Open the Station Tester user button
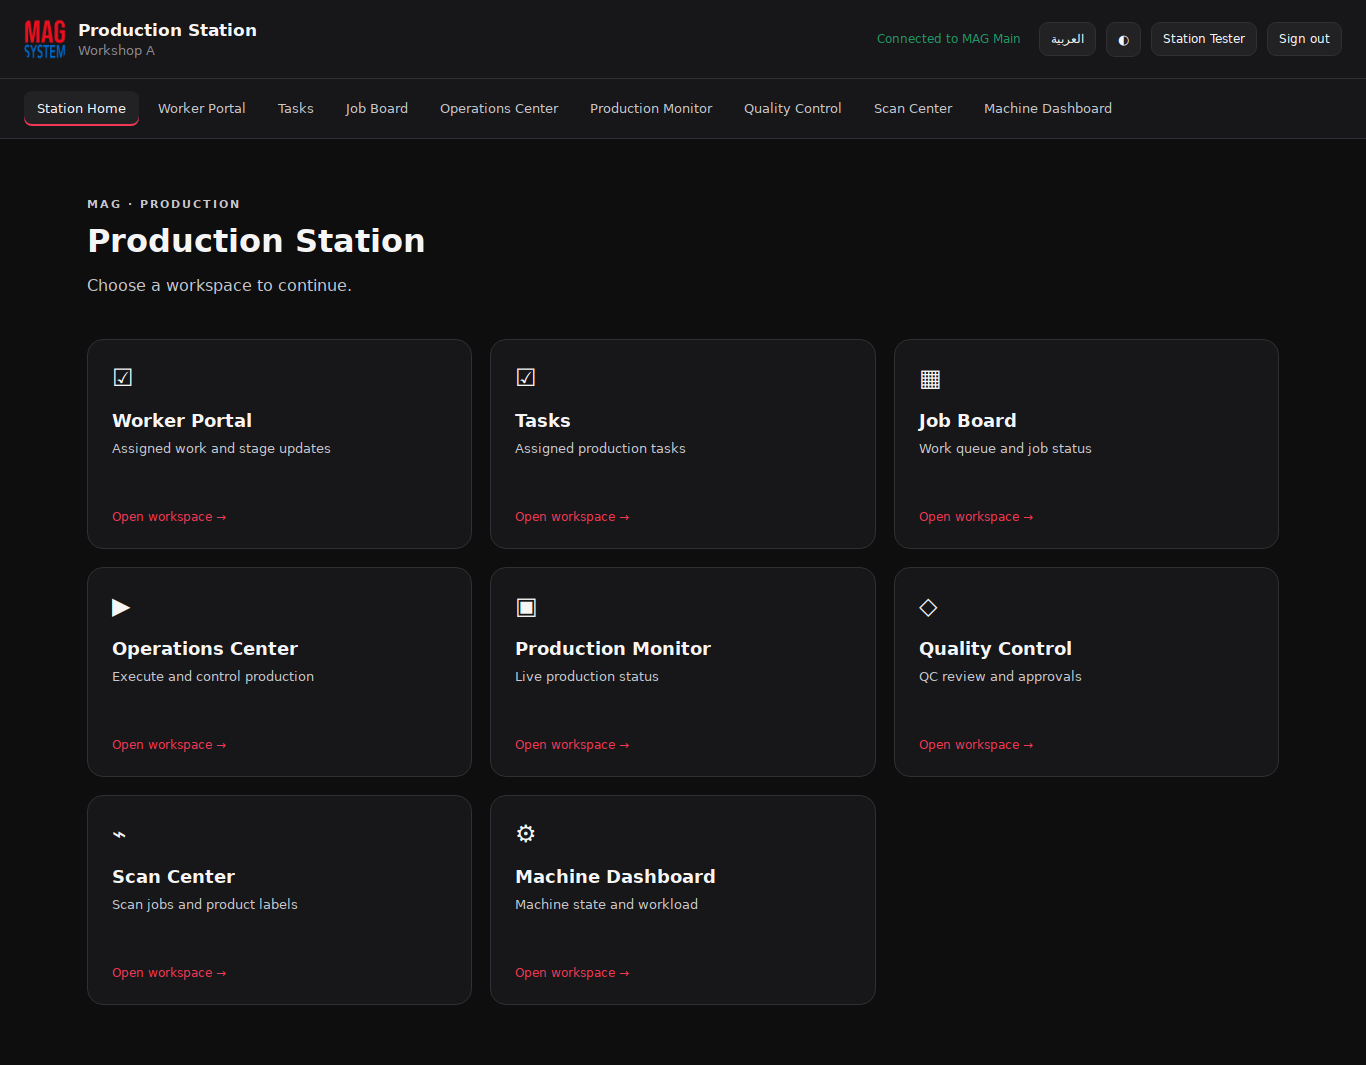 point(1204,39)
